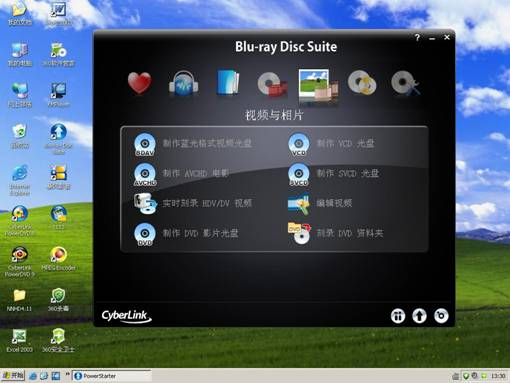510x383 pixels.
Task: Open the globe-with-folder desktop shortcut
Action: tap(59, 217)
